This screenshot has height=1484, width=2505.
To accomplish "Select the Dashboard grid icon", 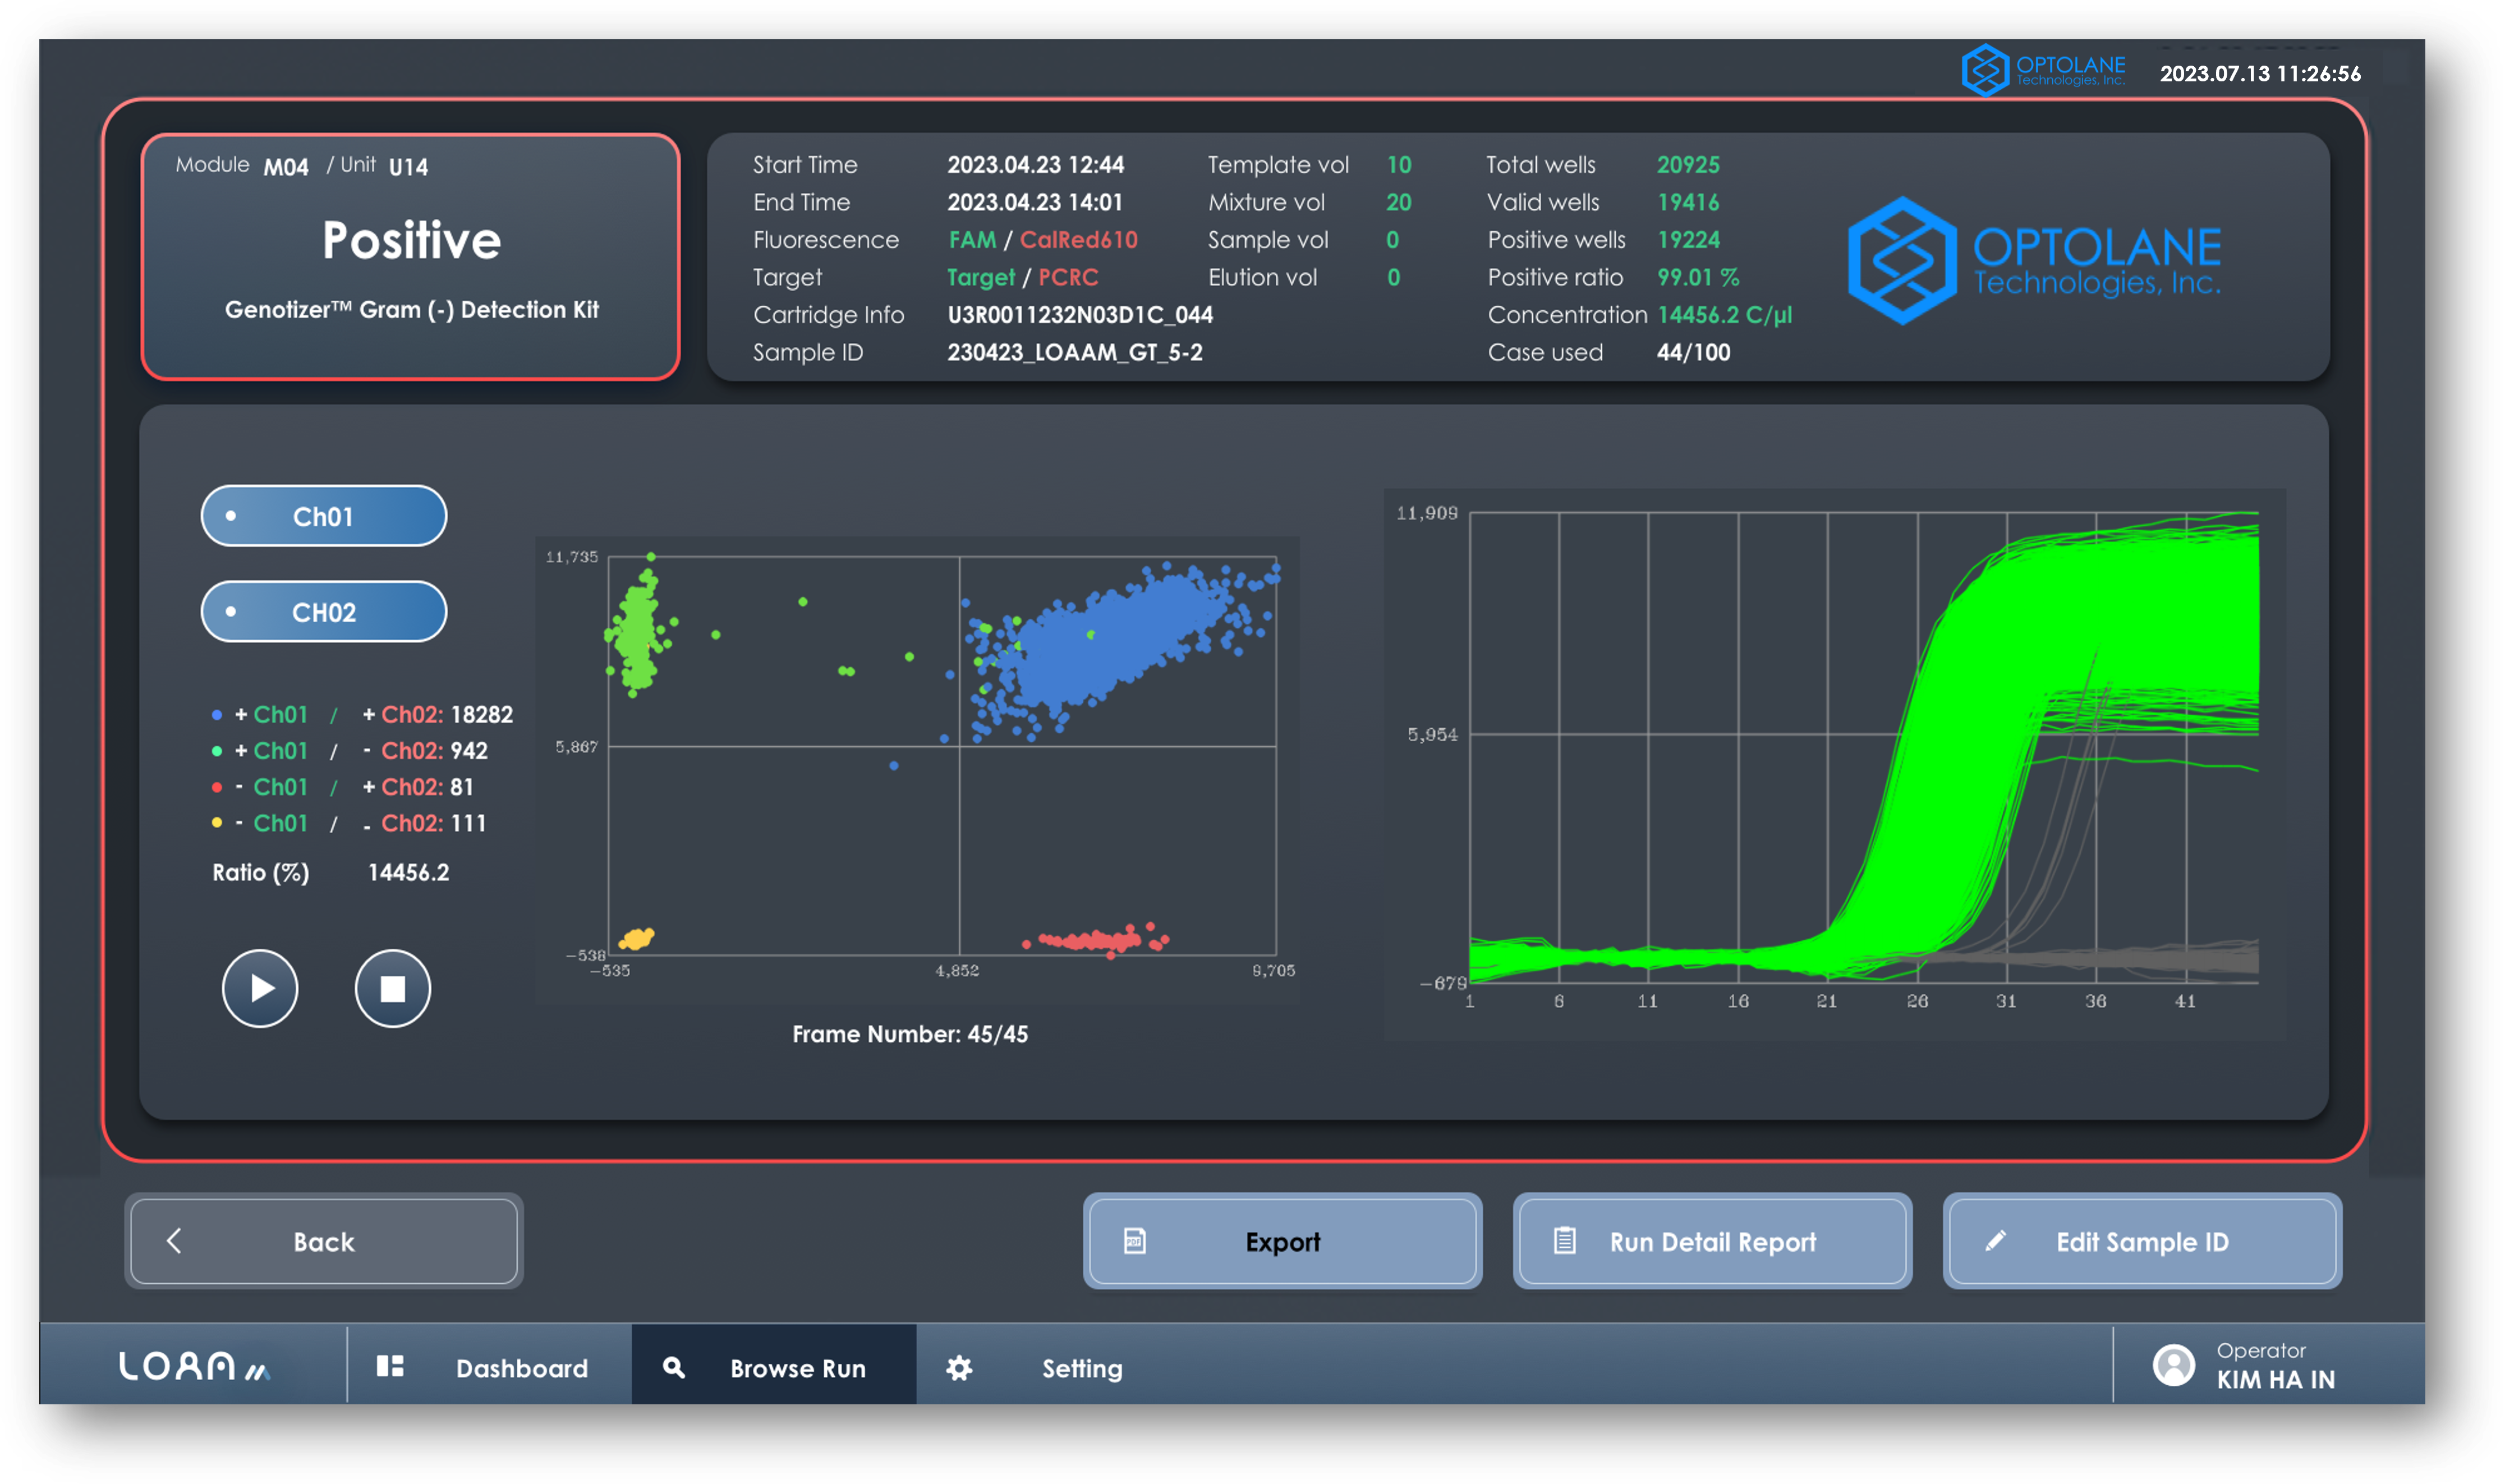I will (x=392, y=1367).
